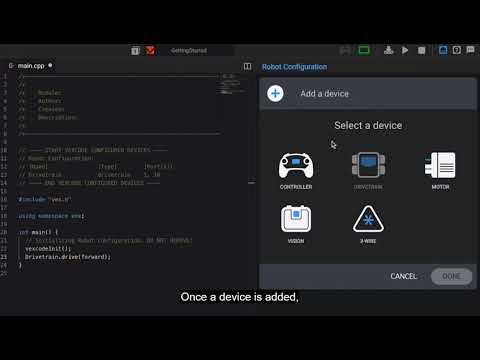Screen dimensions: 480x360
Task: Select the 3-Wire device
Action: point(368,224)
